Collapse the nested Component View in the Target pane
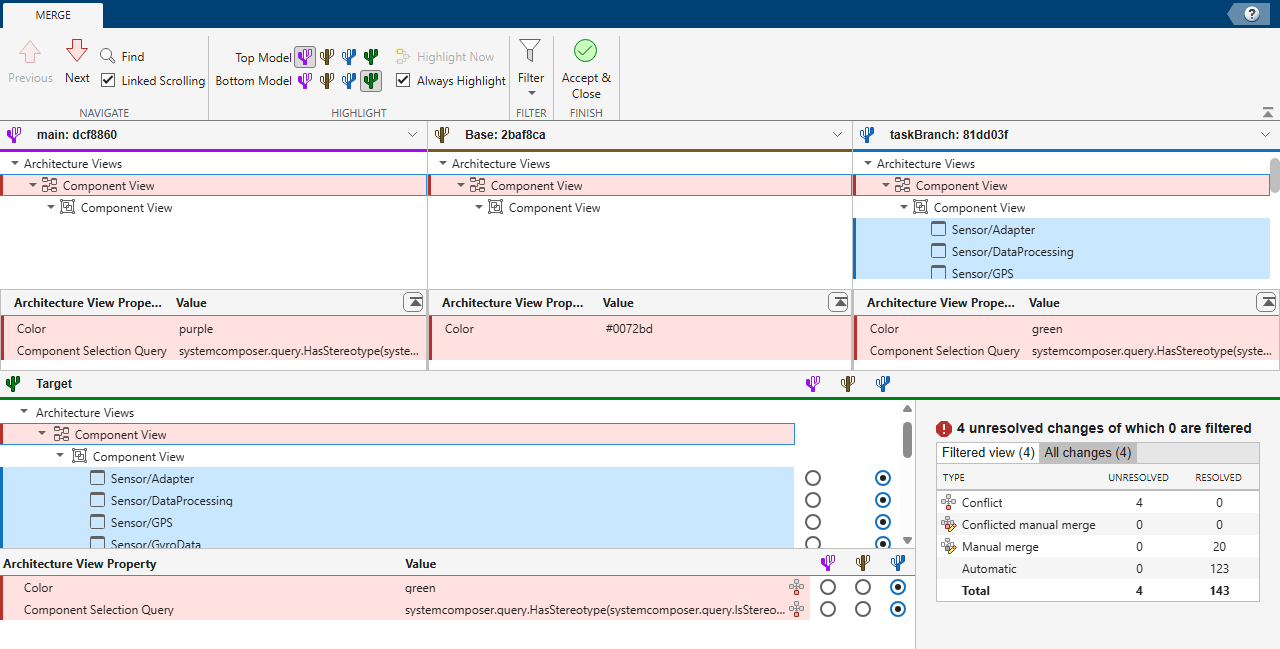 61,456
